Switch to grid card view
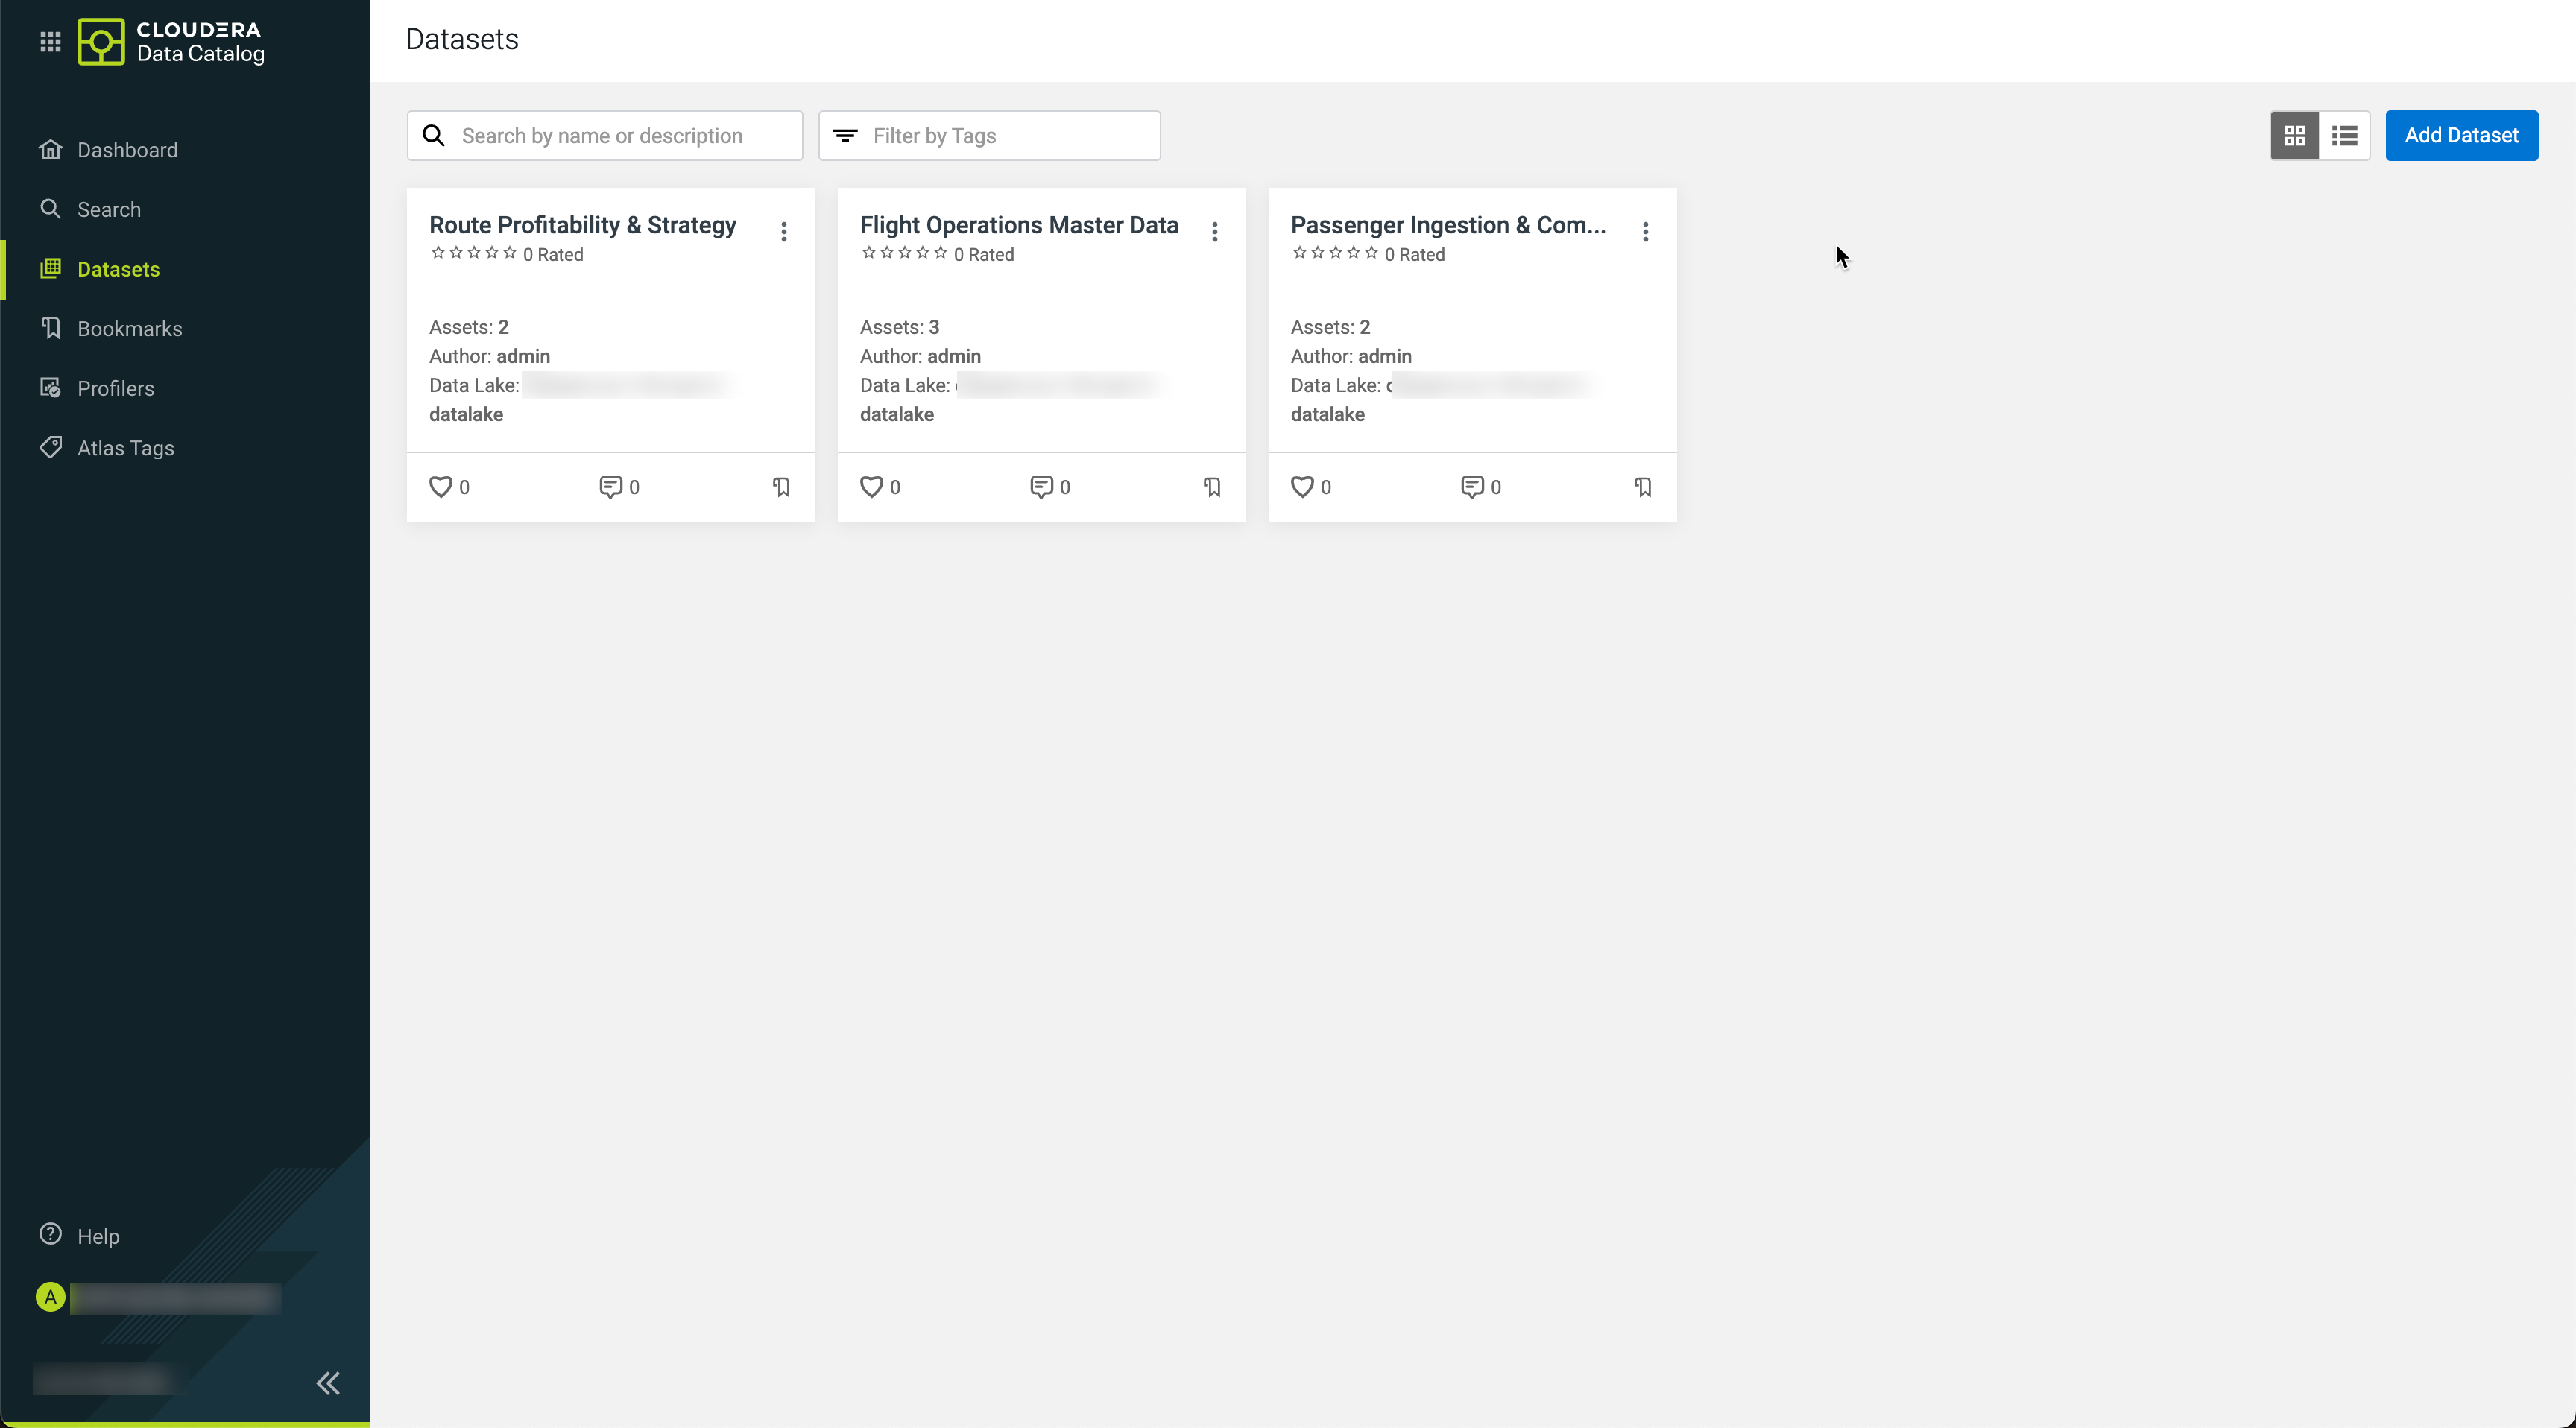The height and width of the screenshot is (1428, 2576). point(2294,135)
